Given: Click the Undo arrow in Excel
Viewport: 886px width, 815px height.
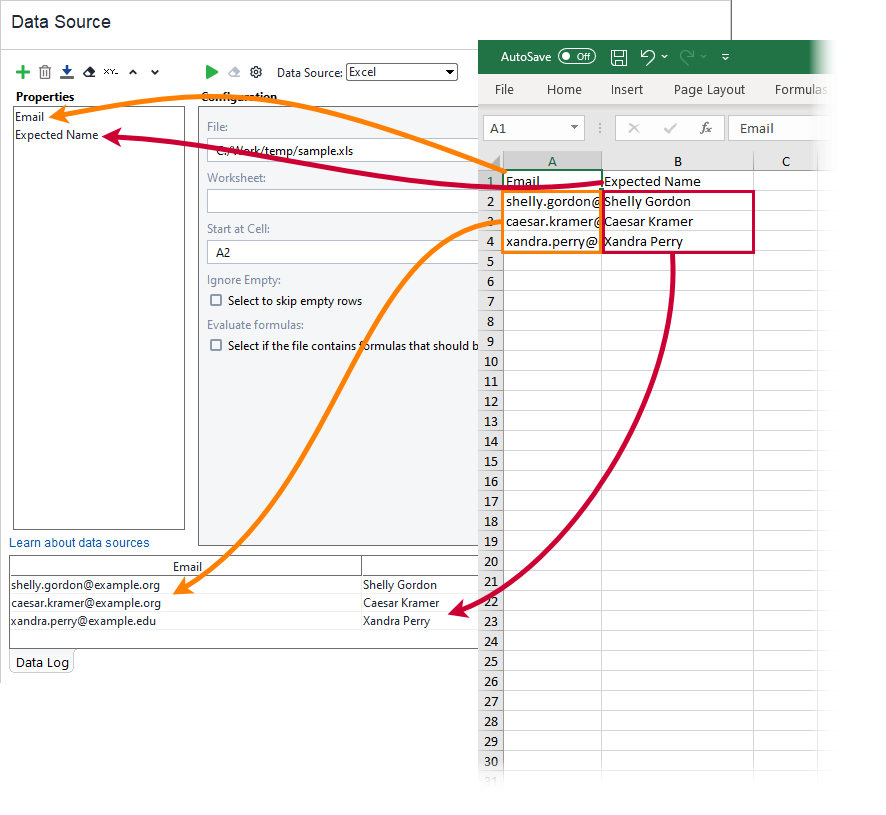Looking at the screenshot, I should point(647,57).
